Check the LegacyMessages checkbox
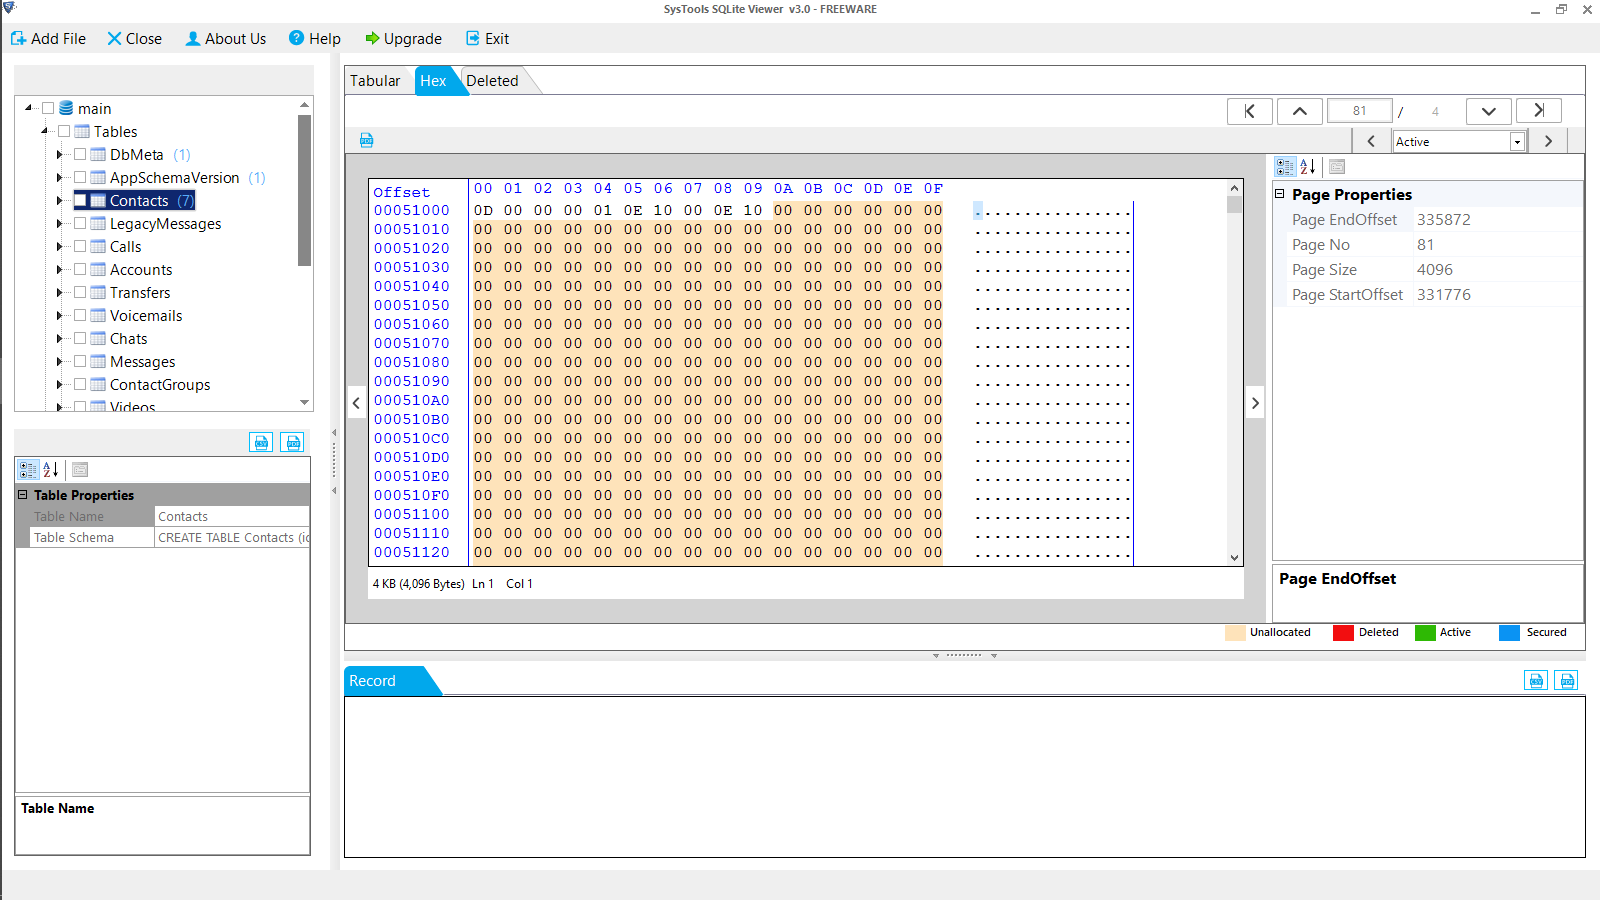The image size is (1600, 900). tap(80, 223)
